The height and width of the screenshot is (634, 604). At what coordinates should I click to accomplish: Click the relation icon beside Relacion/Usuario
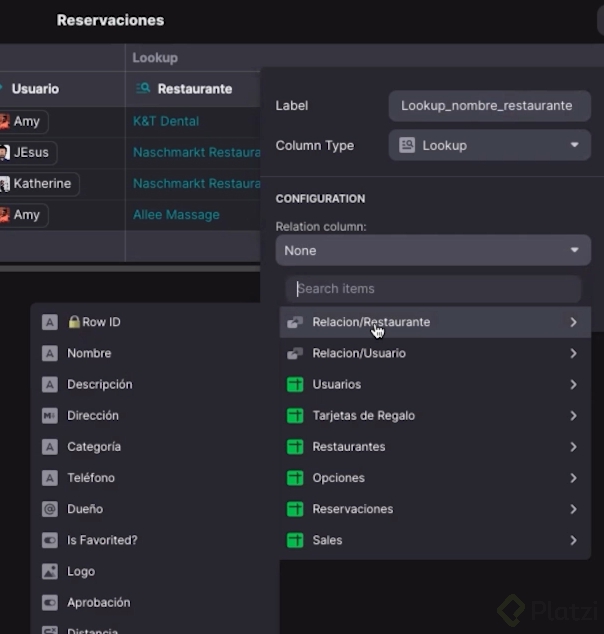coord(295,354)
